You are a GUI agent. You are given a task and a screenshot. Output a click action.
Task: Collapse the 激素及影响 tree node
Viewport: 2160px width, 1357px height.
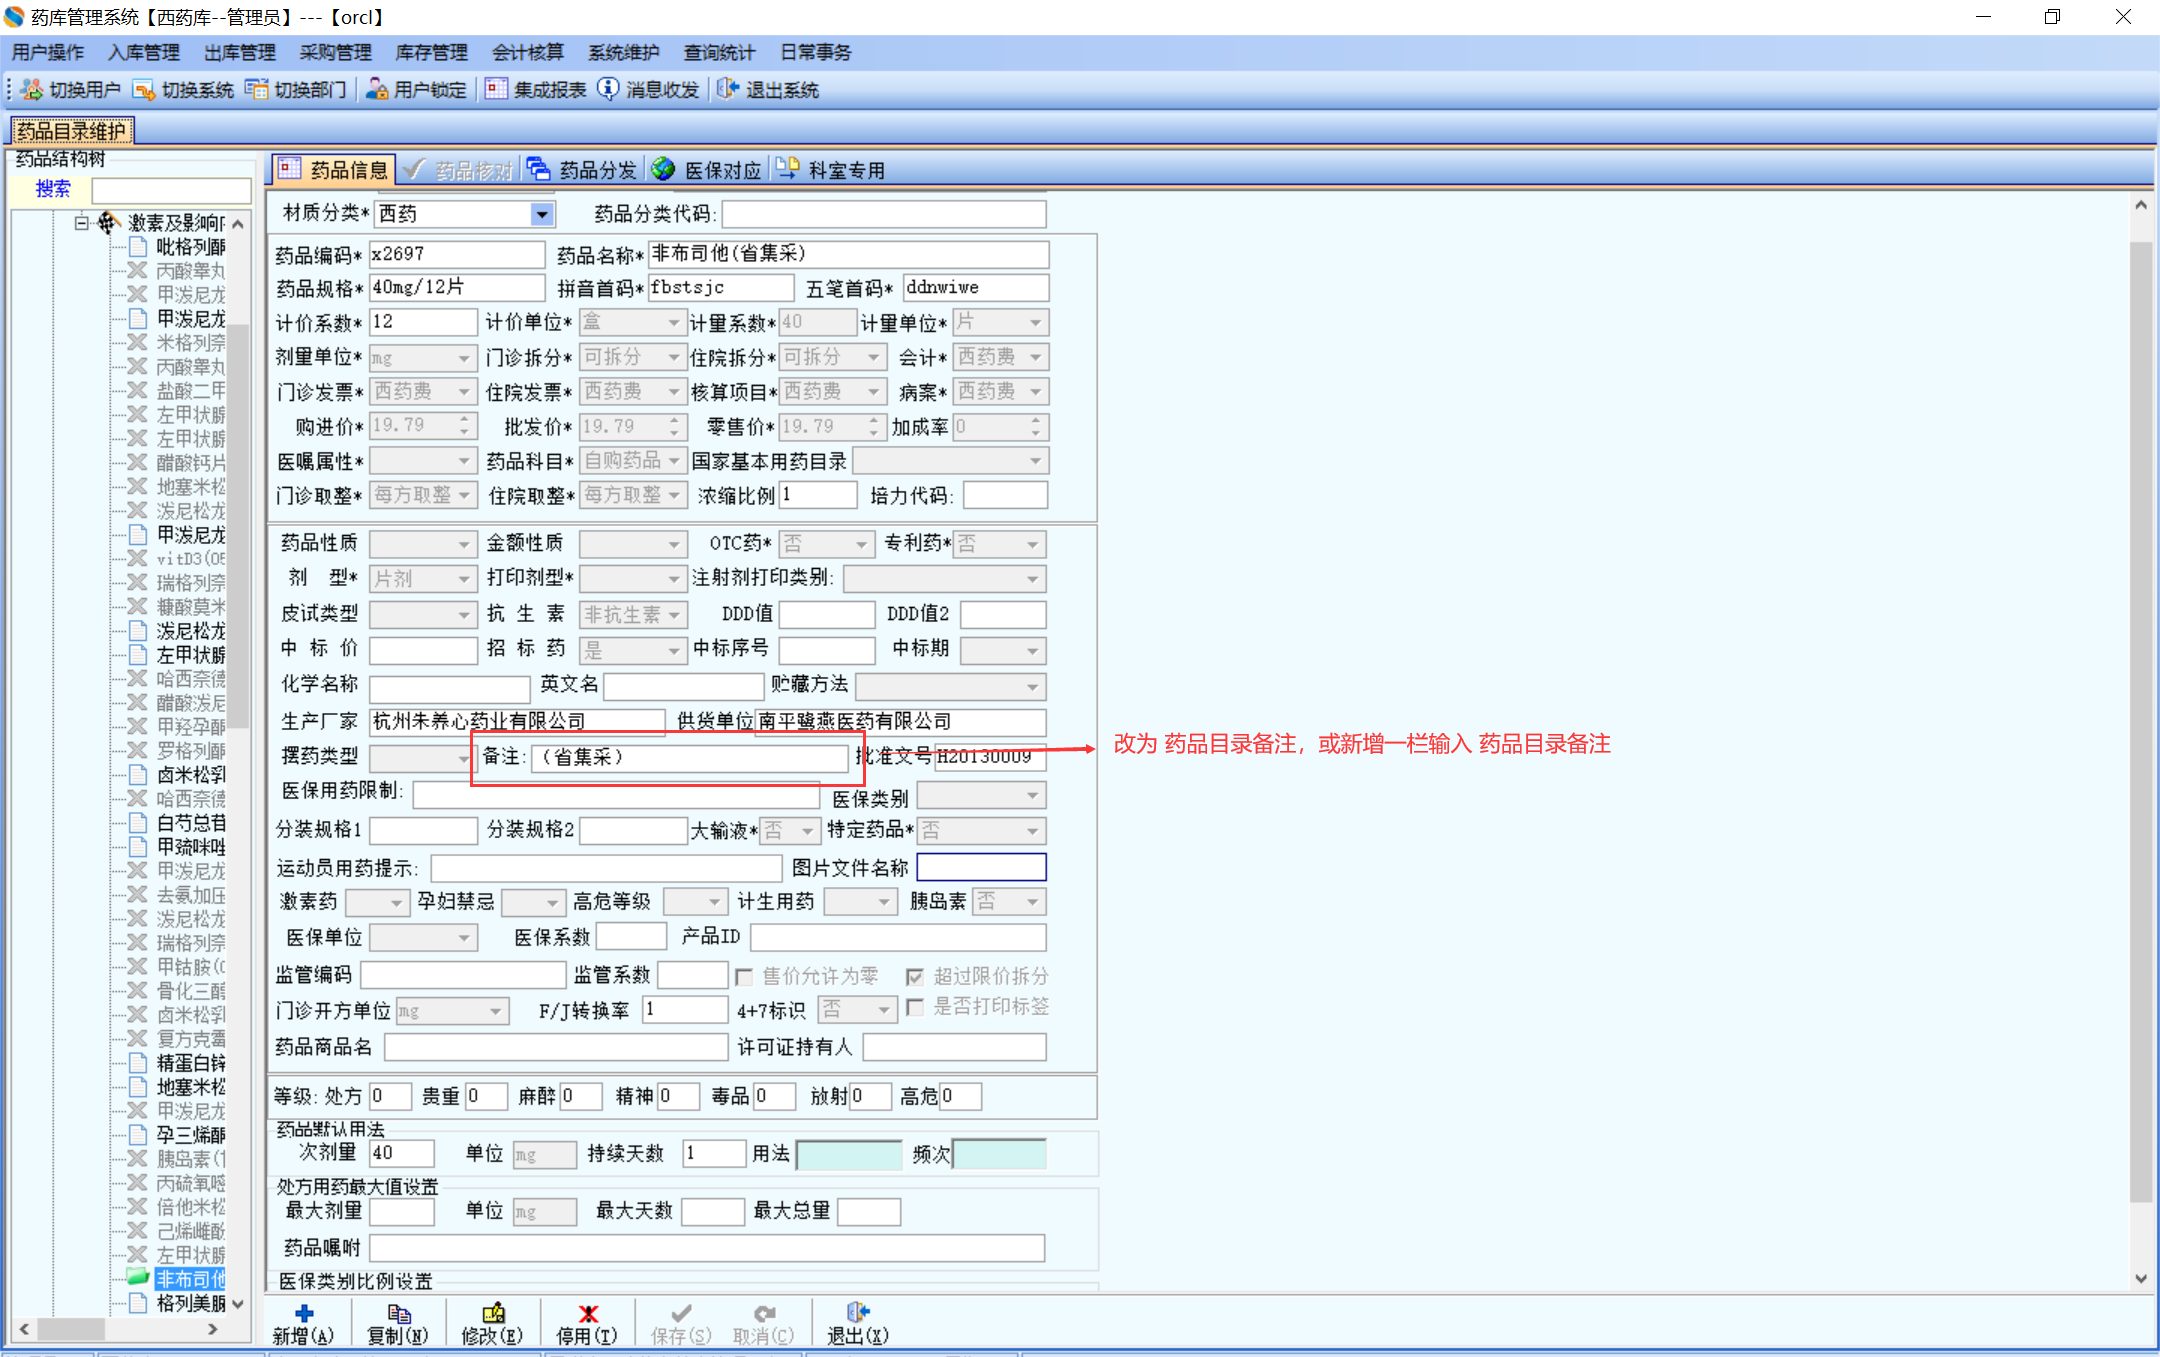point(83,222)
